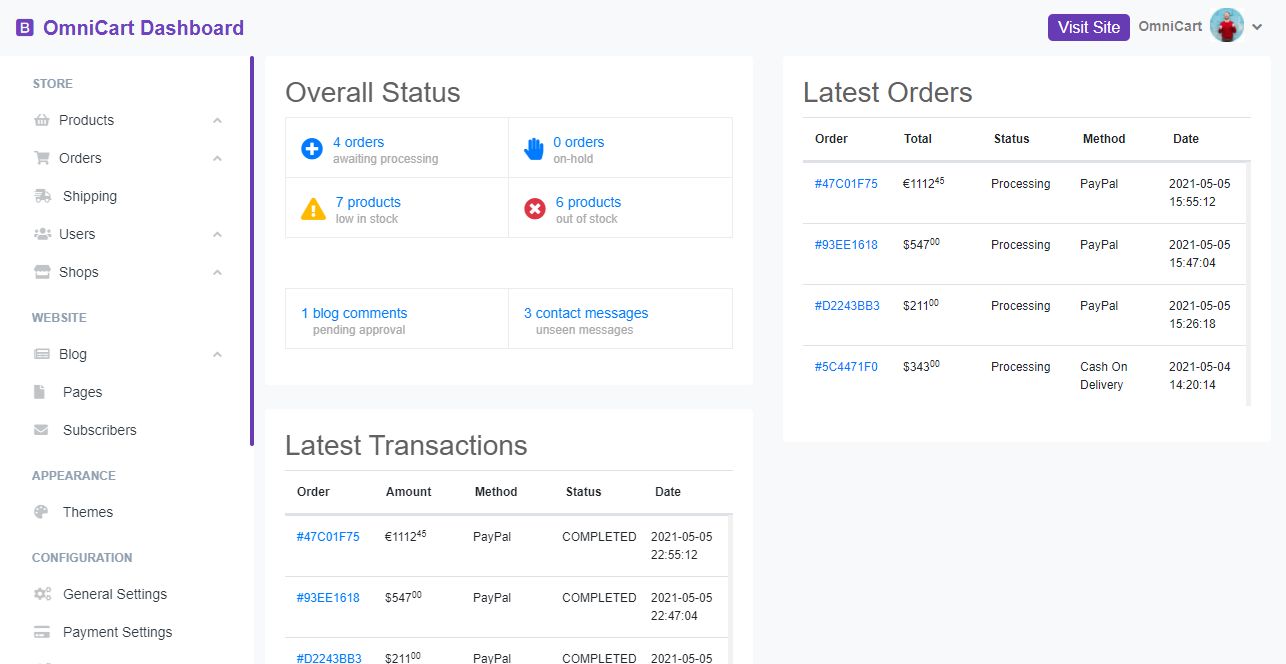Open #47C01F75 in Latest Transactions
1286x664 pixels.
[328, 537]
